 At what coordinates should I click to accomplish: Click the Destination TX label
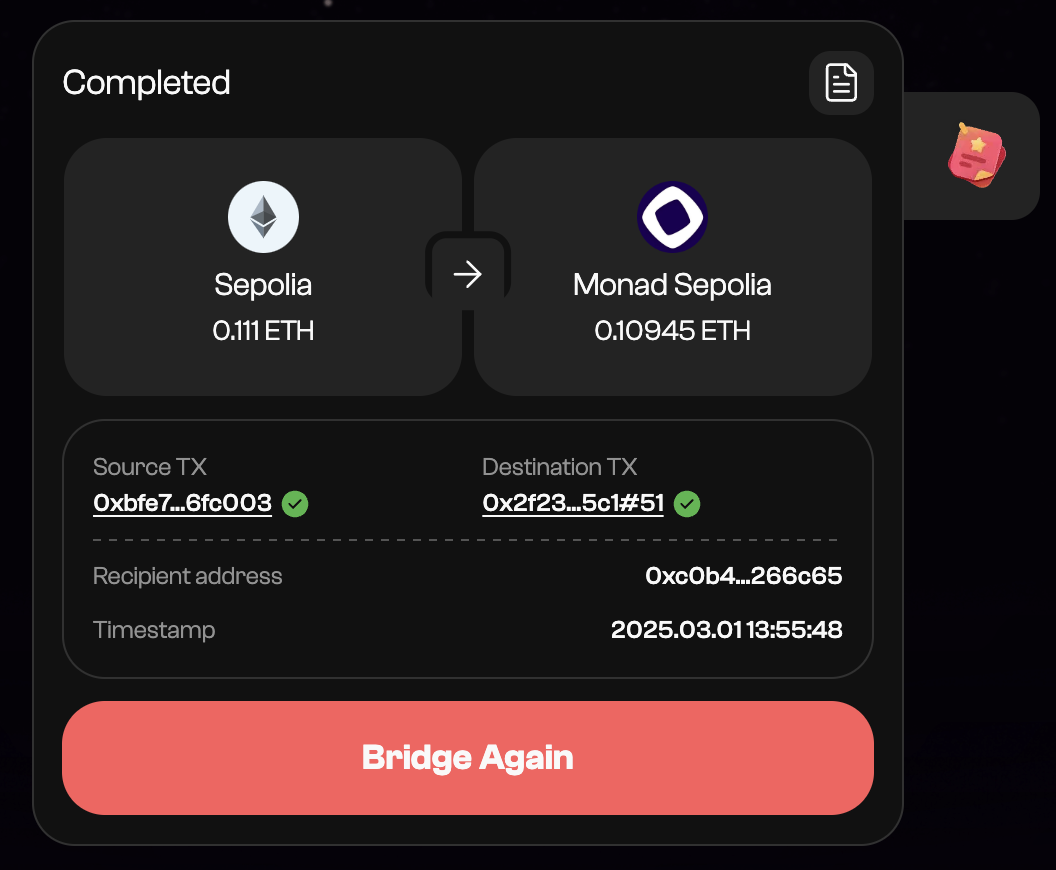559,467
